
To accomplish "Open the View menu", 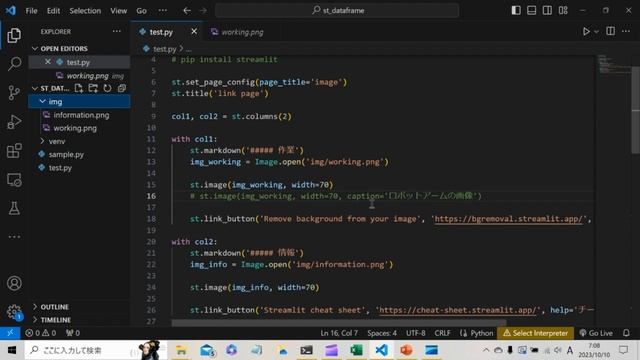I will click(118, 11).
